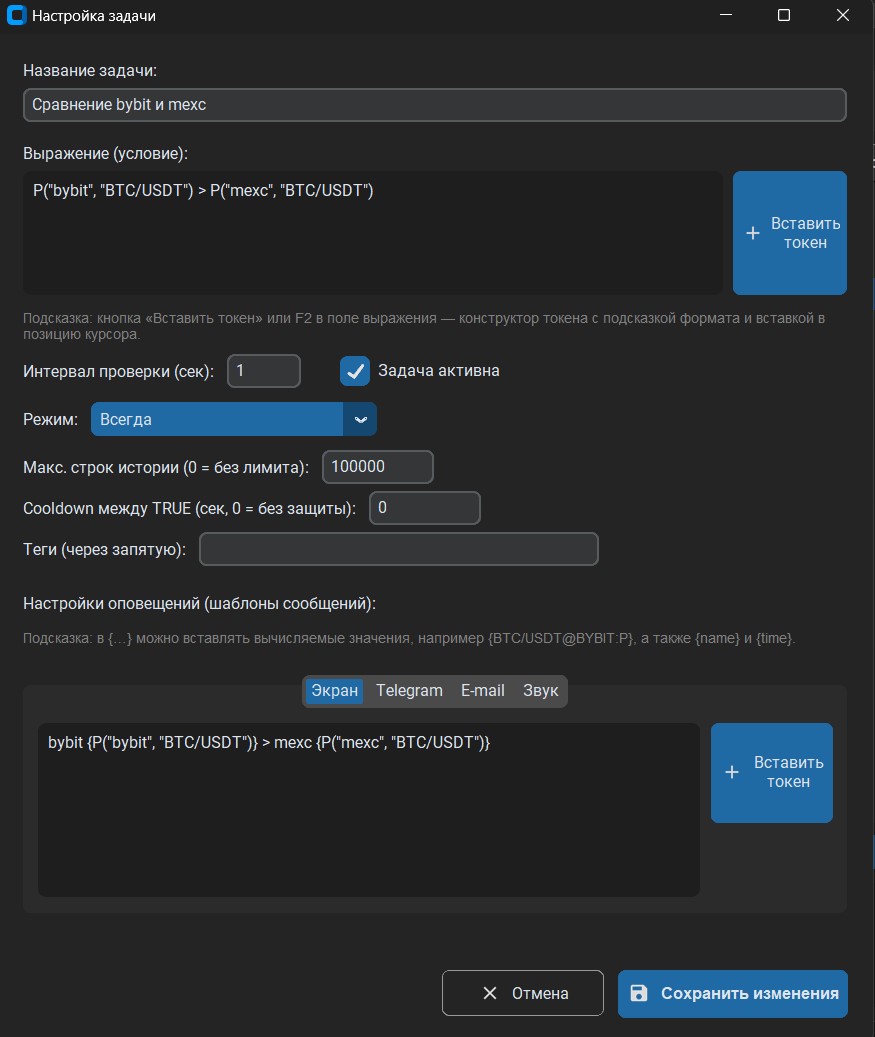
Task: Click the Задача активна label text
Action: pos(438,371)
